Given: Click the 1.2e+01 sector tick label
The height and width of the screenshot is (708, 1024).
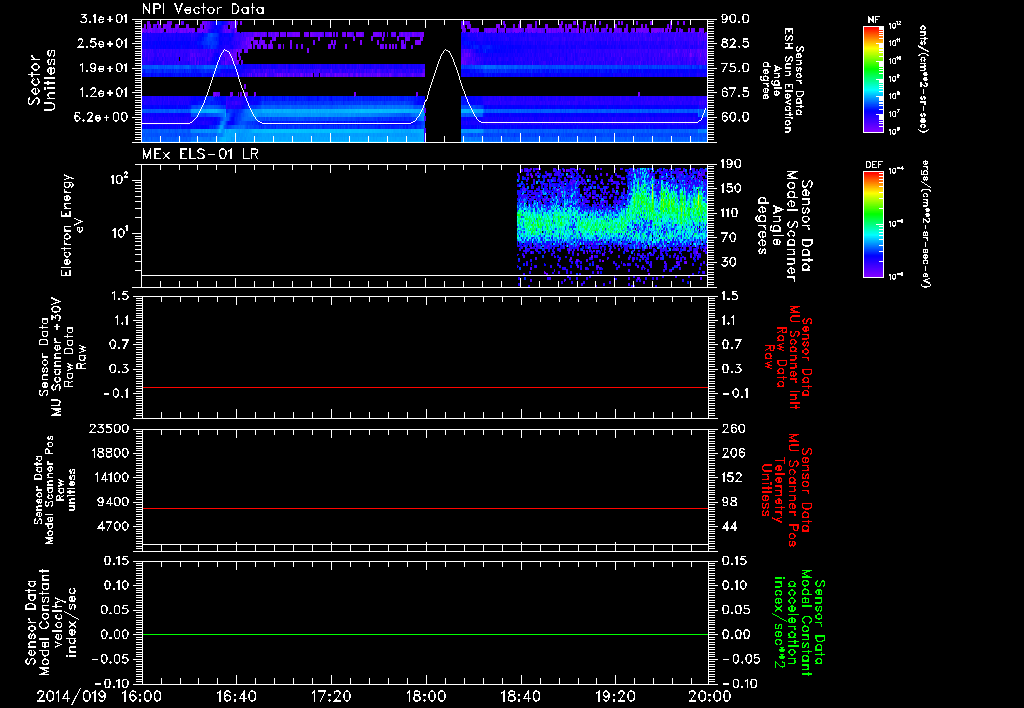Looking at the screenshot, I should pyautogui.click(x=104, y=93).
